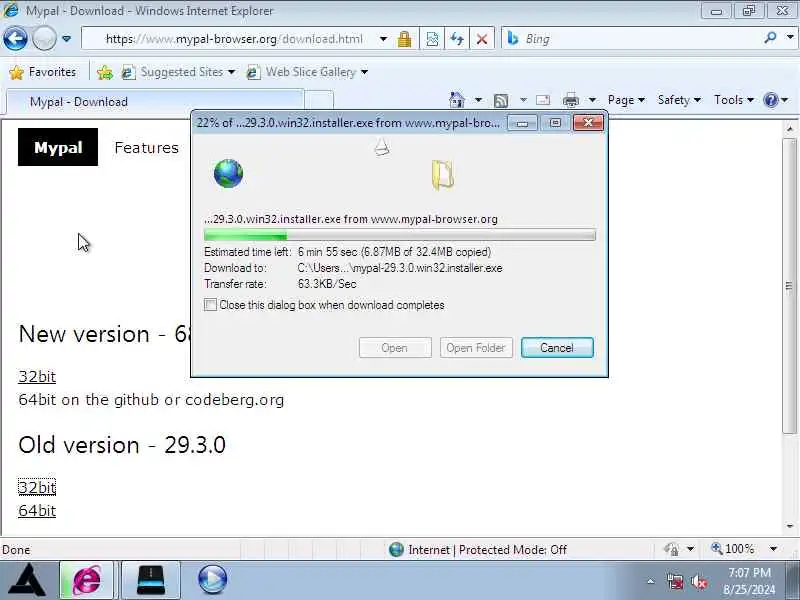Expand the Home button dropdown arrow
The height and width of the screenshot is (600, 800).
coord(478,100)
